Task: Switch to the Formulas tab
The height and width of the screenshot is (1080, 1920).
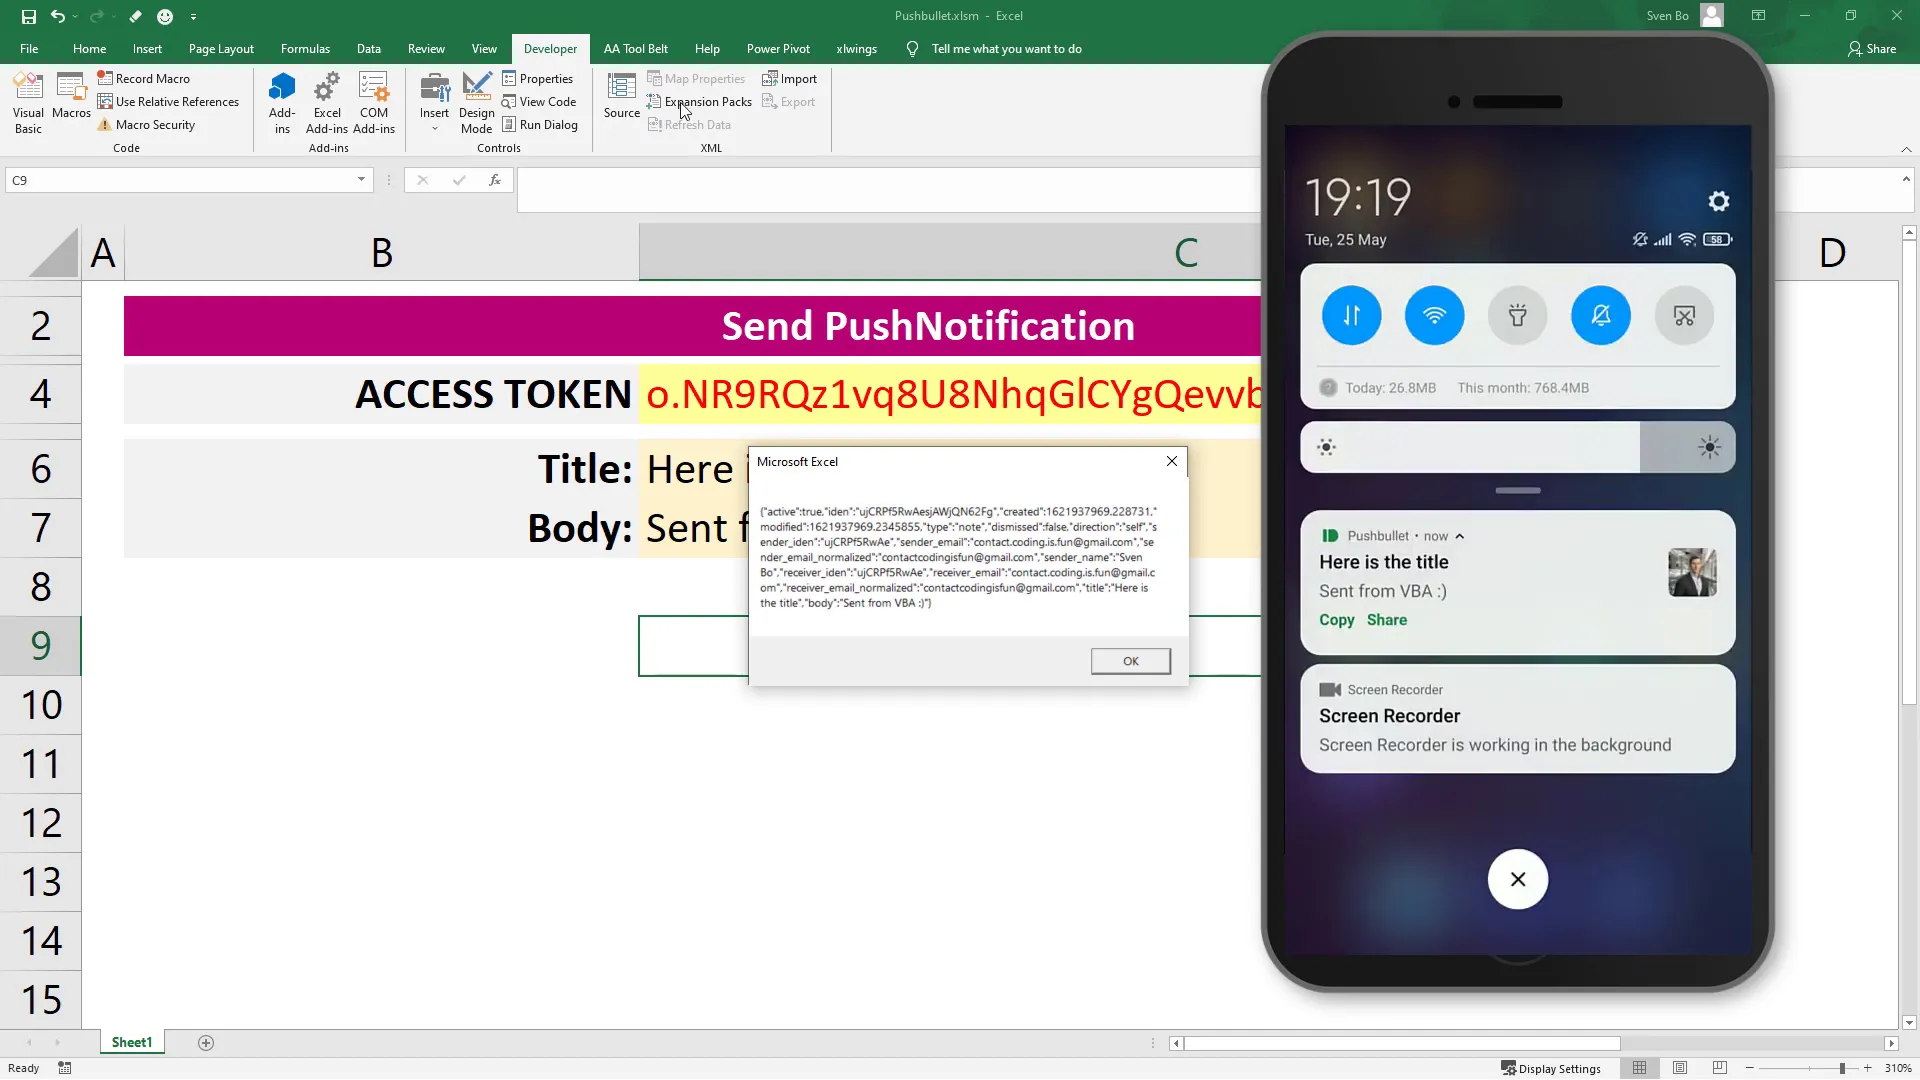Action: [x=305, y=48]
